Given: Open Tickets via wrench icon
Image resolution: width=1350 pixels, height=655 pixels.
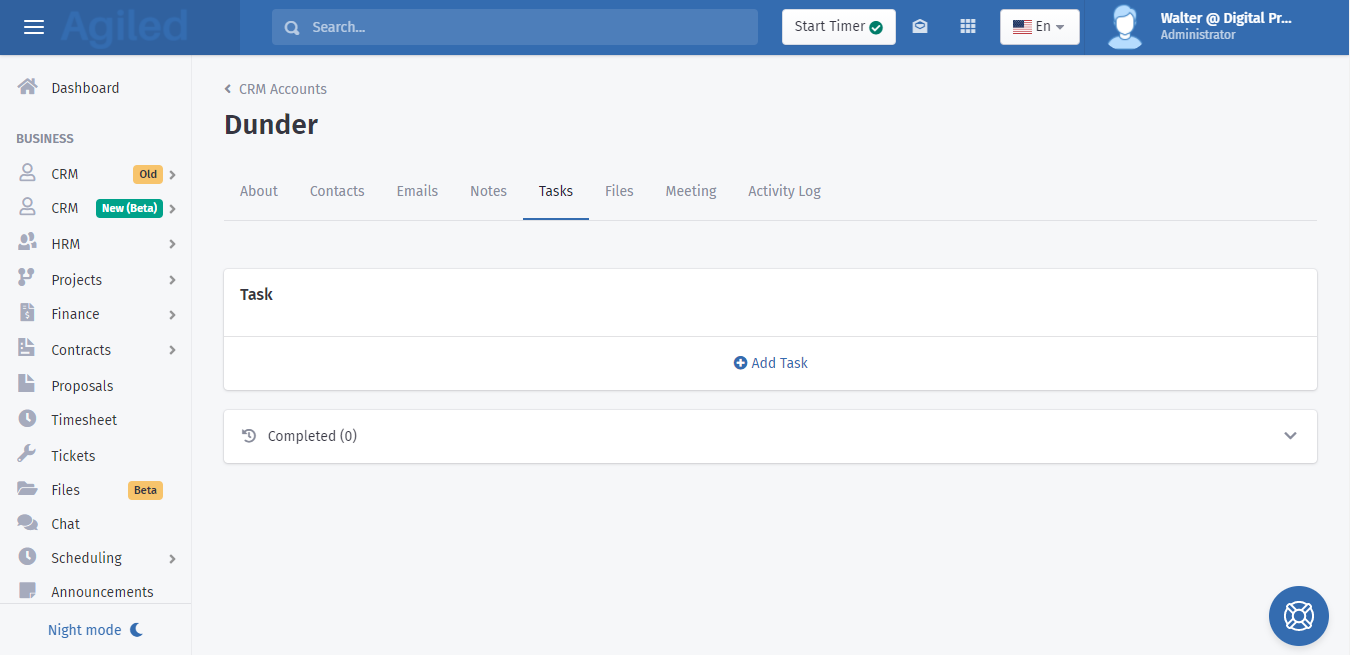Looking at the screenshot, I should coord(28,455).
